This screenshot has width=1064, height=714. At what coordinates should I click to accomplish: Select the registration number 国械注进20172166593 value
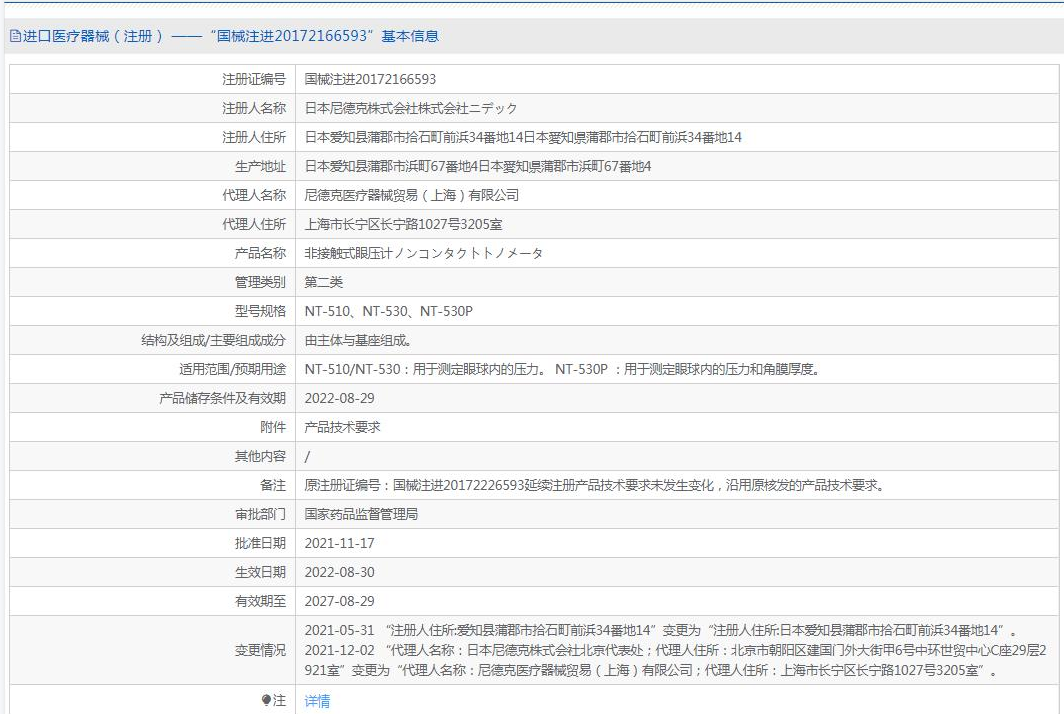pos(370,79)
